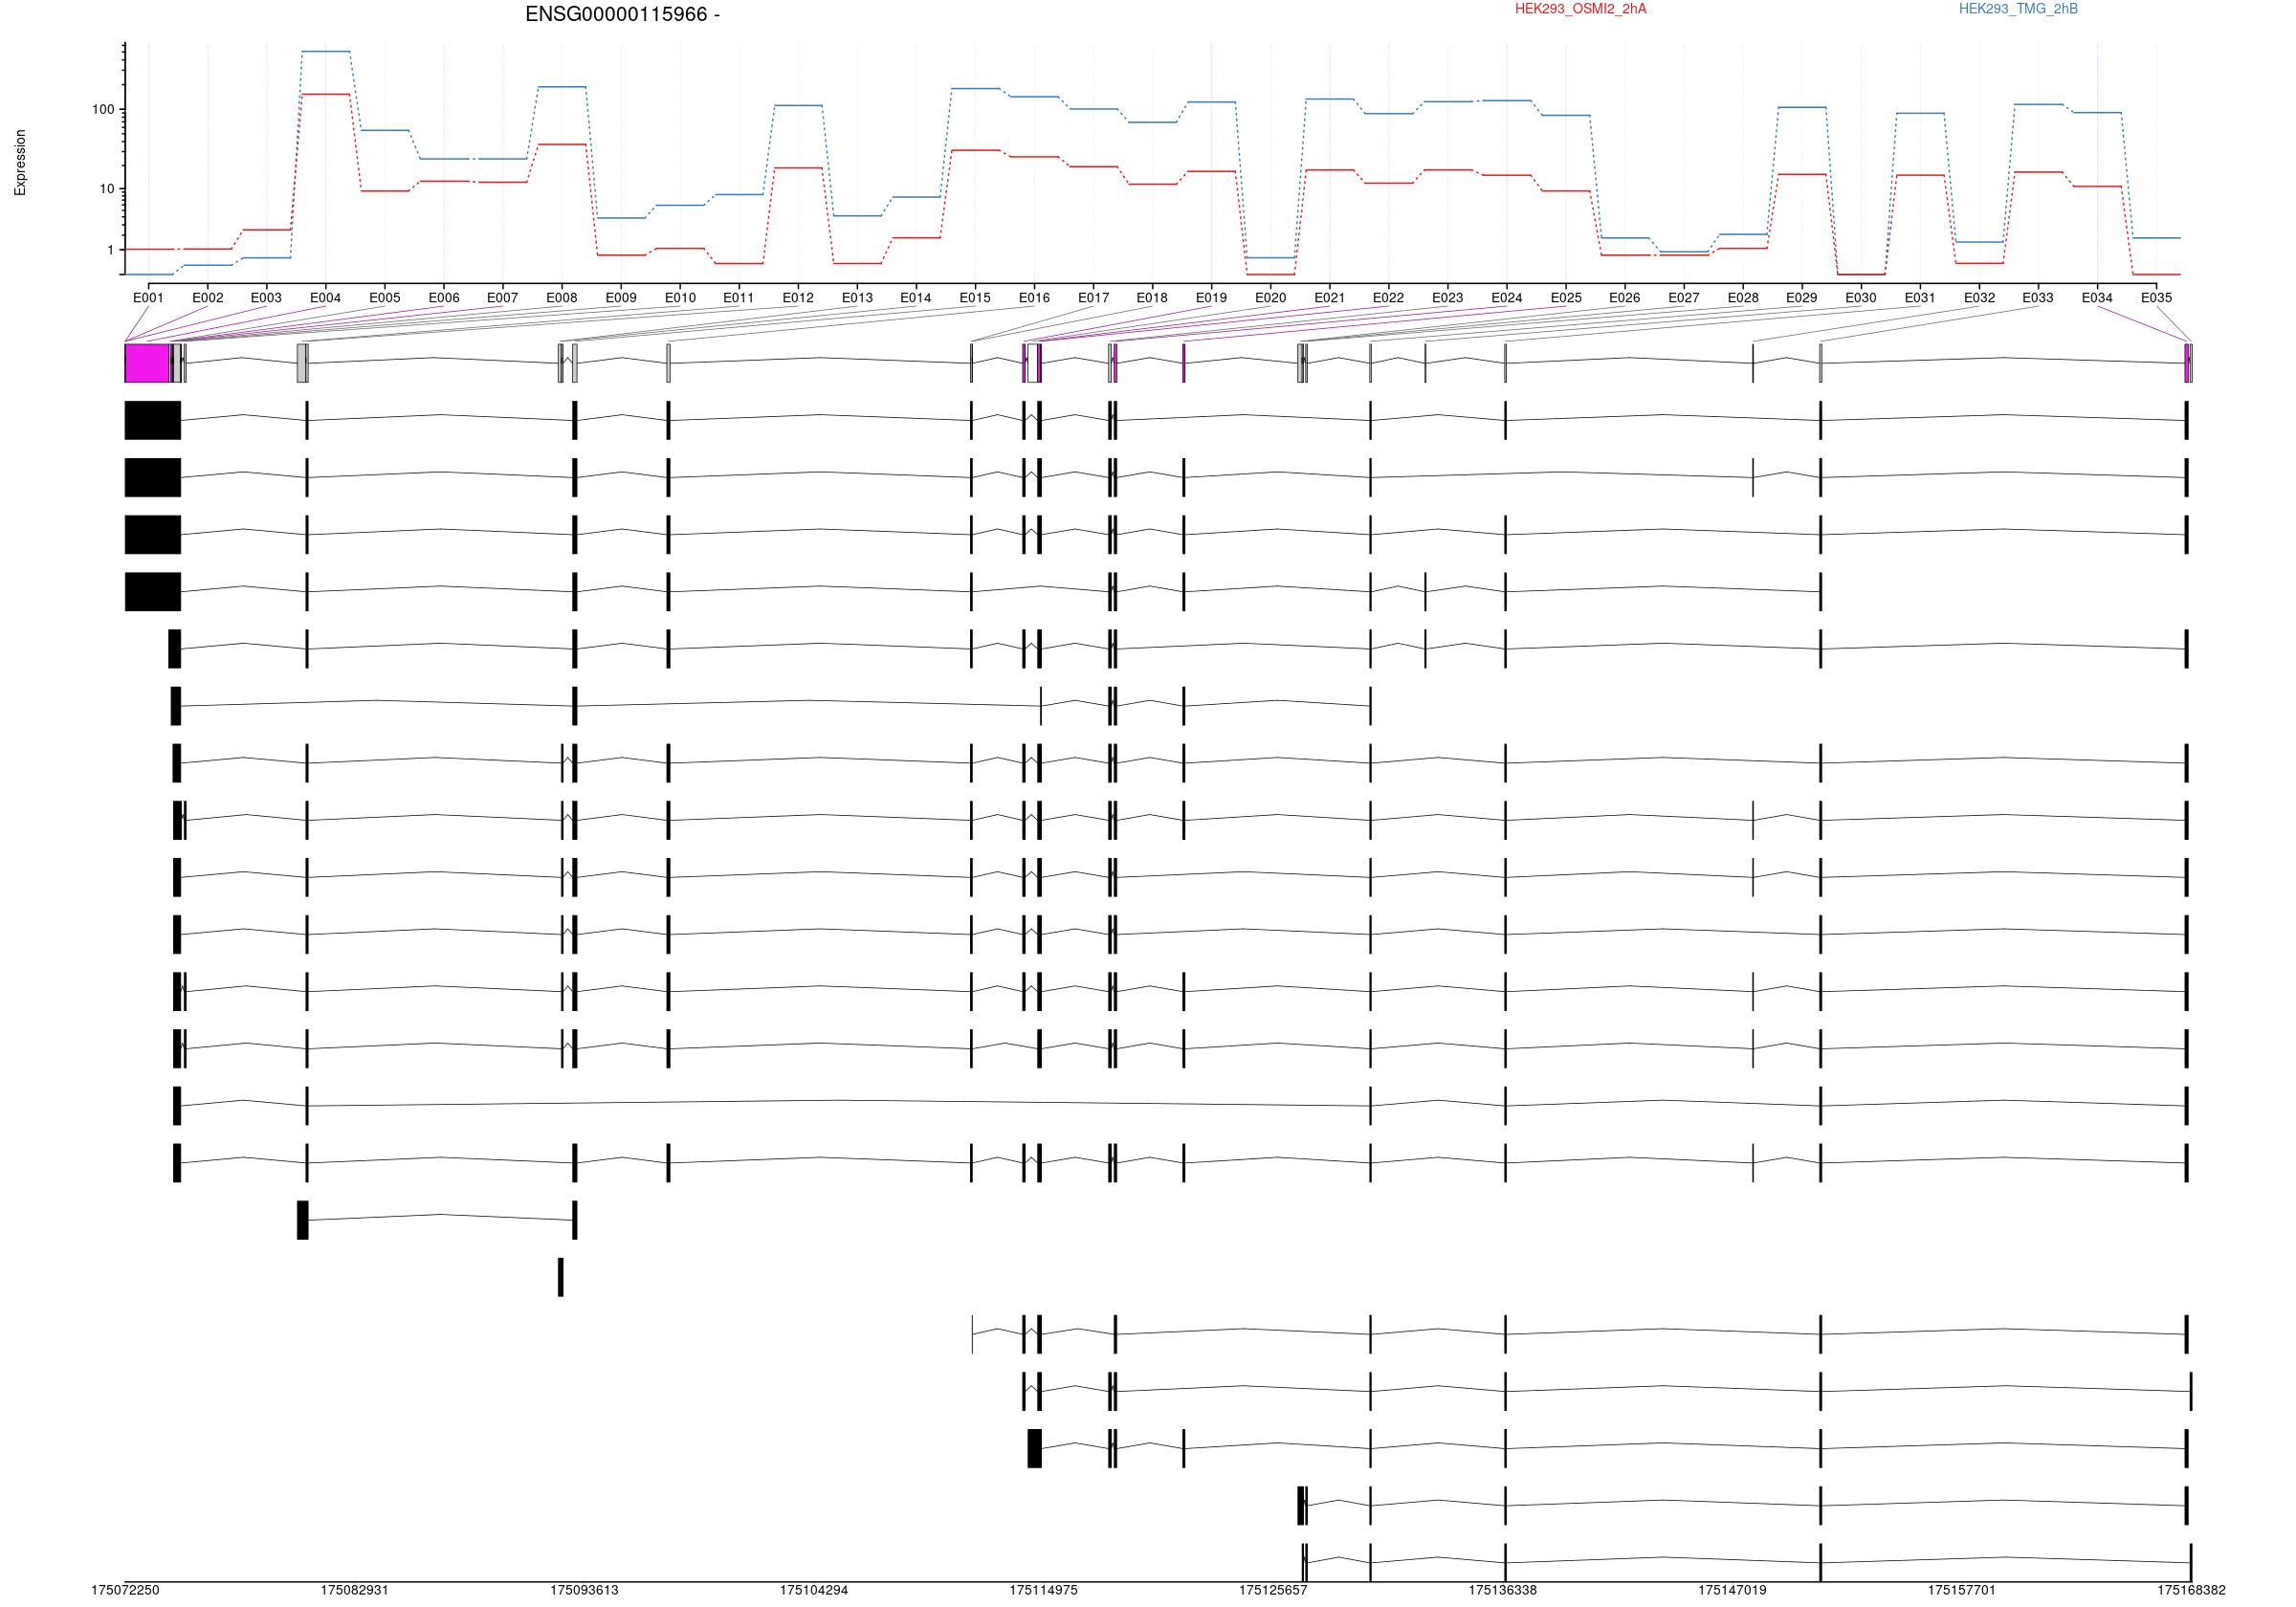2296x1607 pixels.
Task: Click the exon label E002
Action: click(208, 298)
